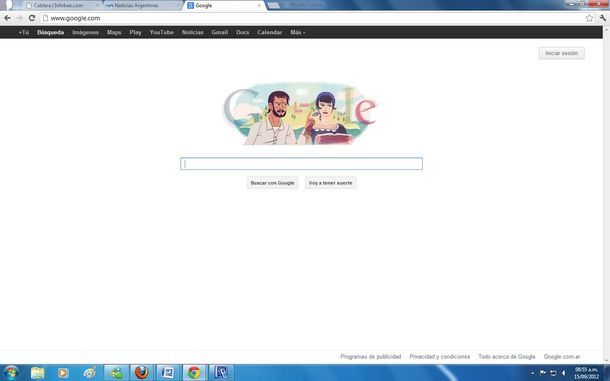Viewport: 610px width, 381px height.
Task: Open Imágenes in the Google bar
Action: 85,32
